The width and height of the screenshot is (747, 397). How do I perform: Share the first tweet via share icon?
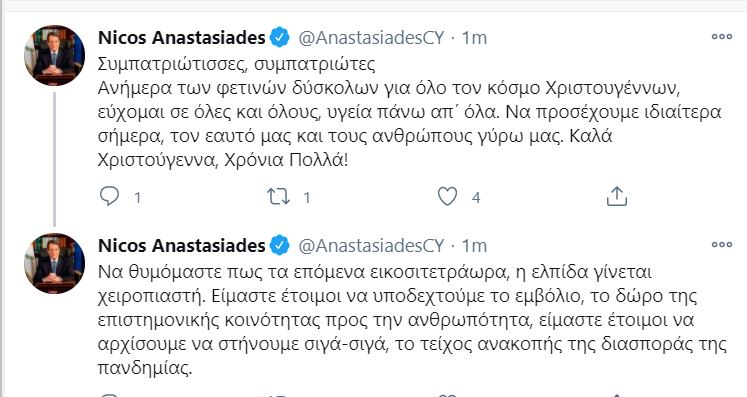pyautogui.click(x=616, y=196)
